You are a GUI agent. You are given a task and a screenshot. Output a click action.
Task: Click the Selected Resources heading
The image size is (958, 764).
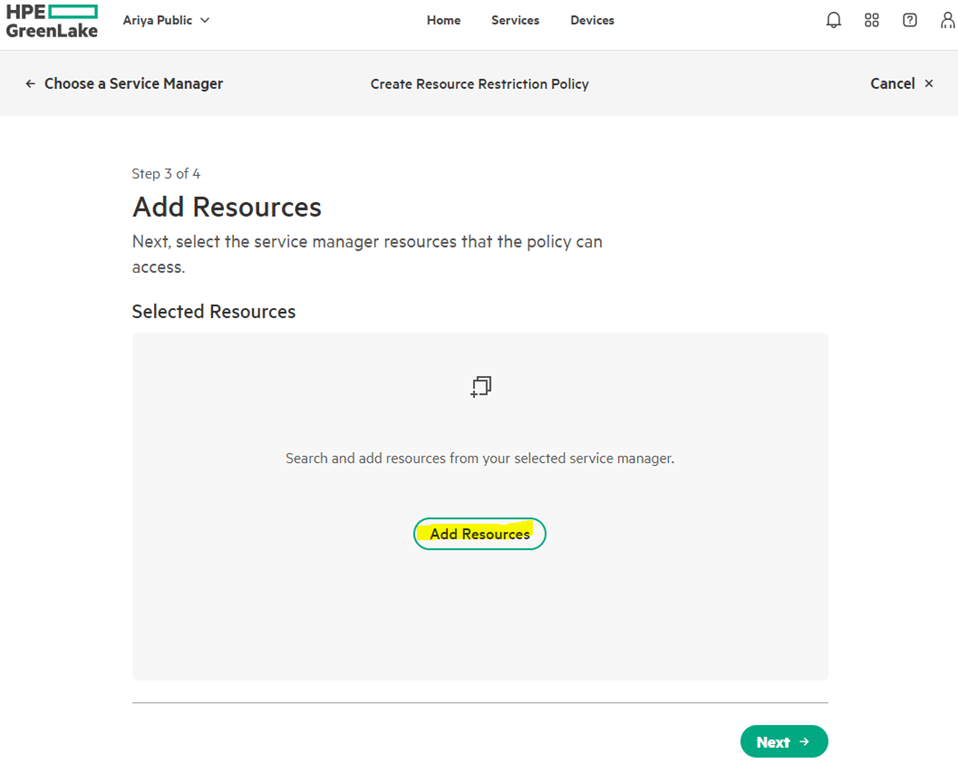pos(214,312)
